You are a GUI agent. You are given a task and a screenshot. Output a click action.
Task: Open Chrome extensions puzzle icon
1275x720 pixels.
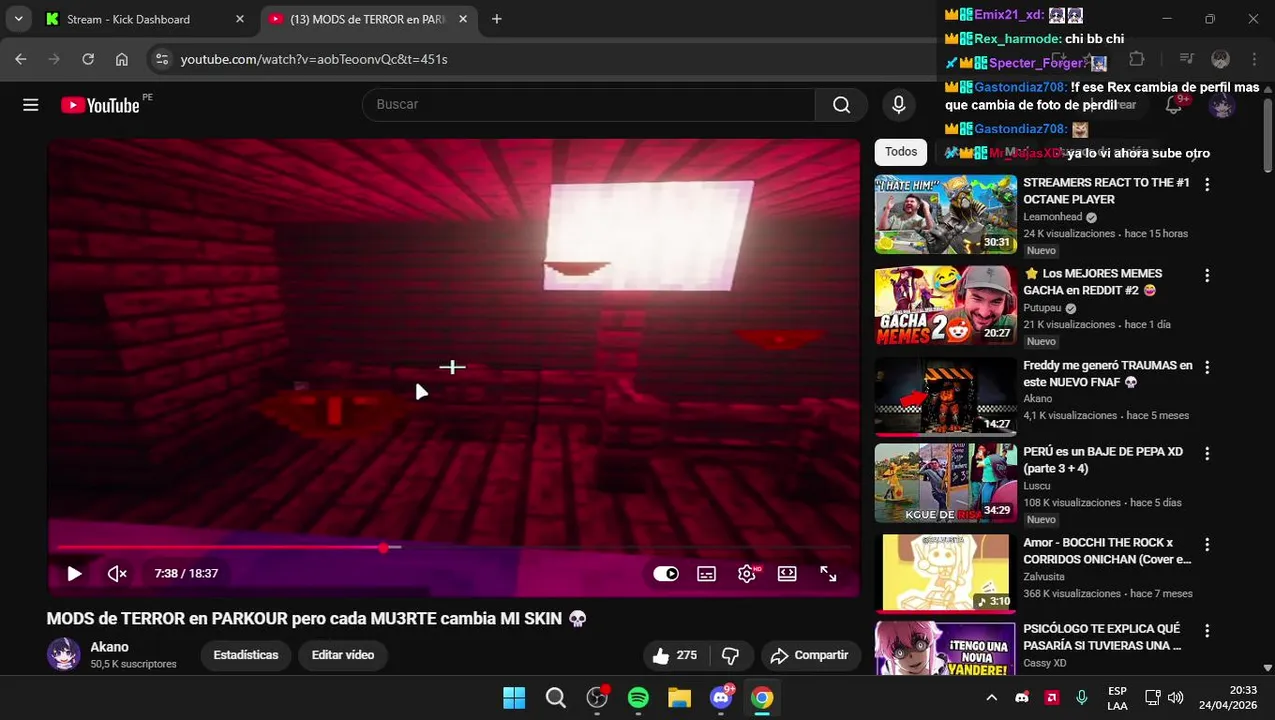pos(1137,59)
